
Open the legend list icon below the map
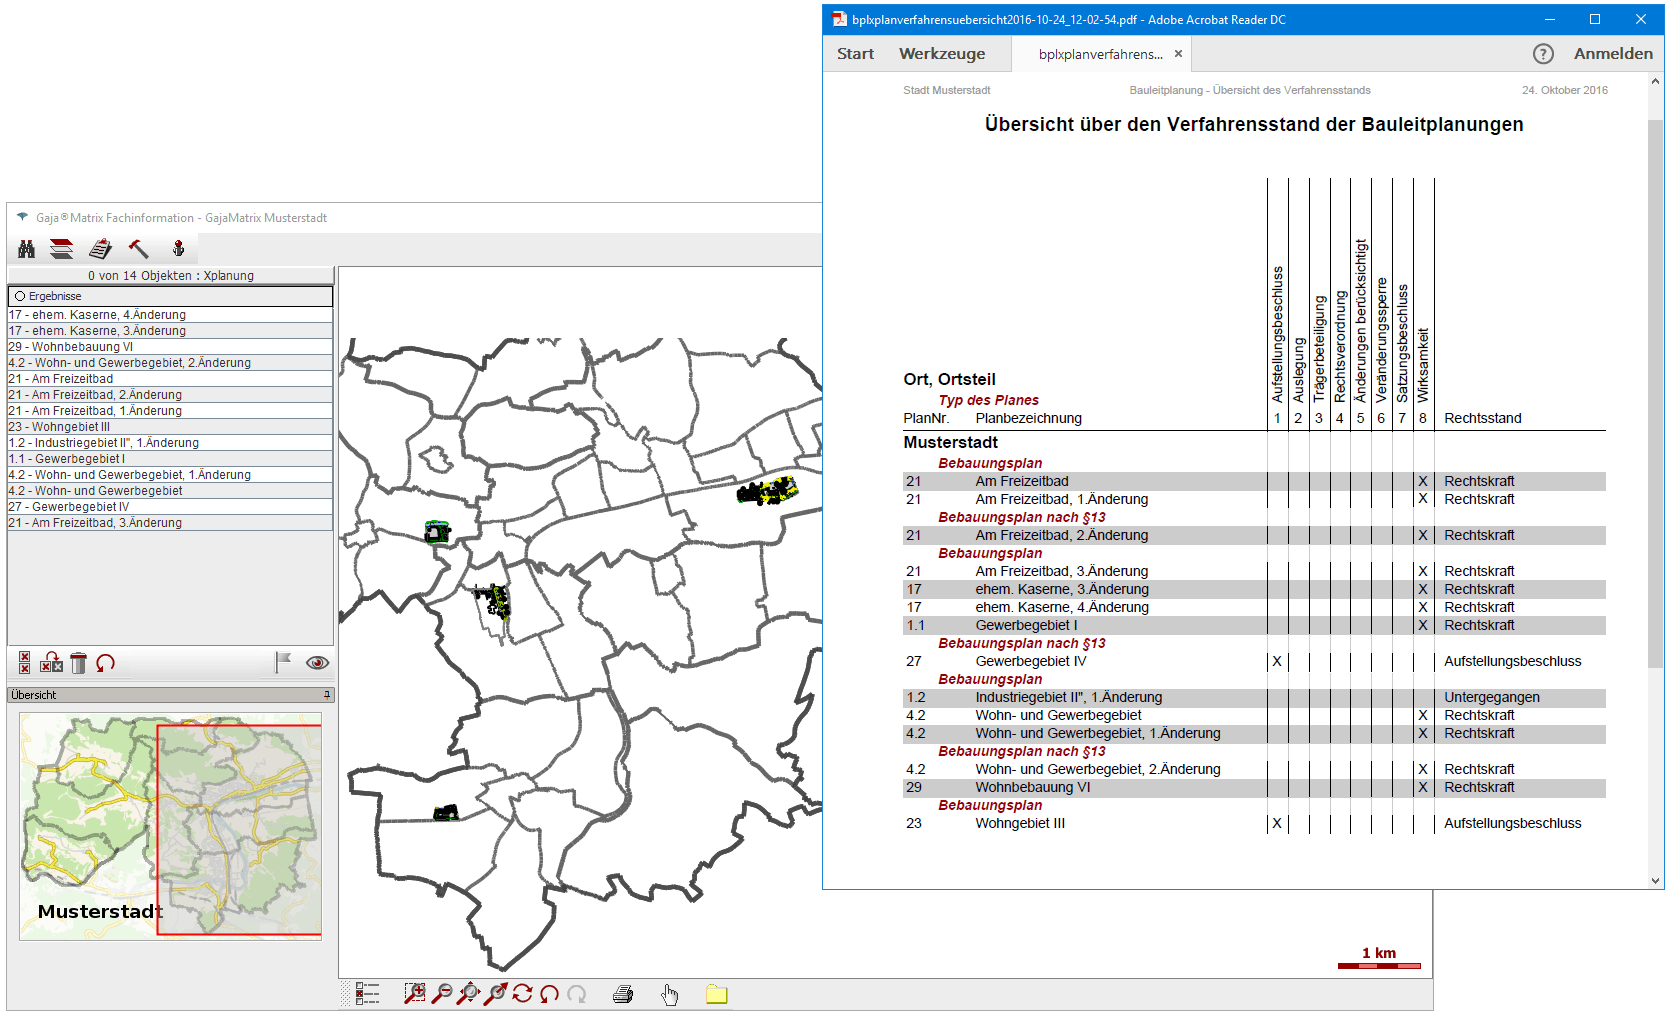[x=367, y=994]
